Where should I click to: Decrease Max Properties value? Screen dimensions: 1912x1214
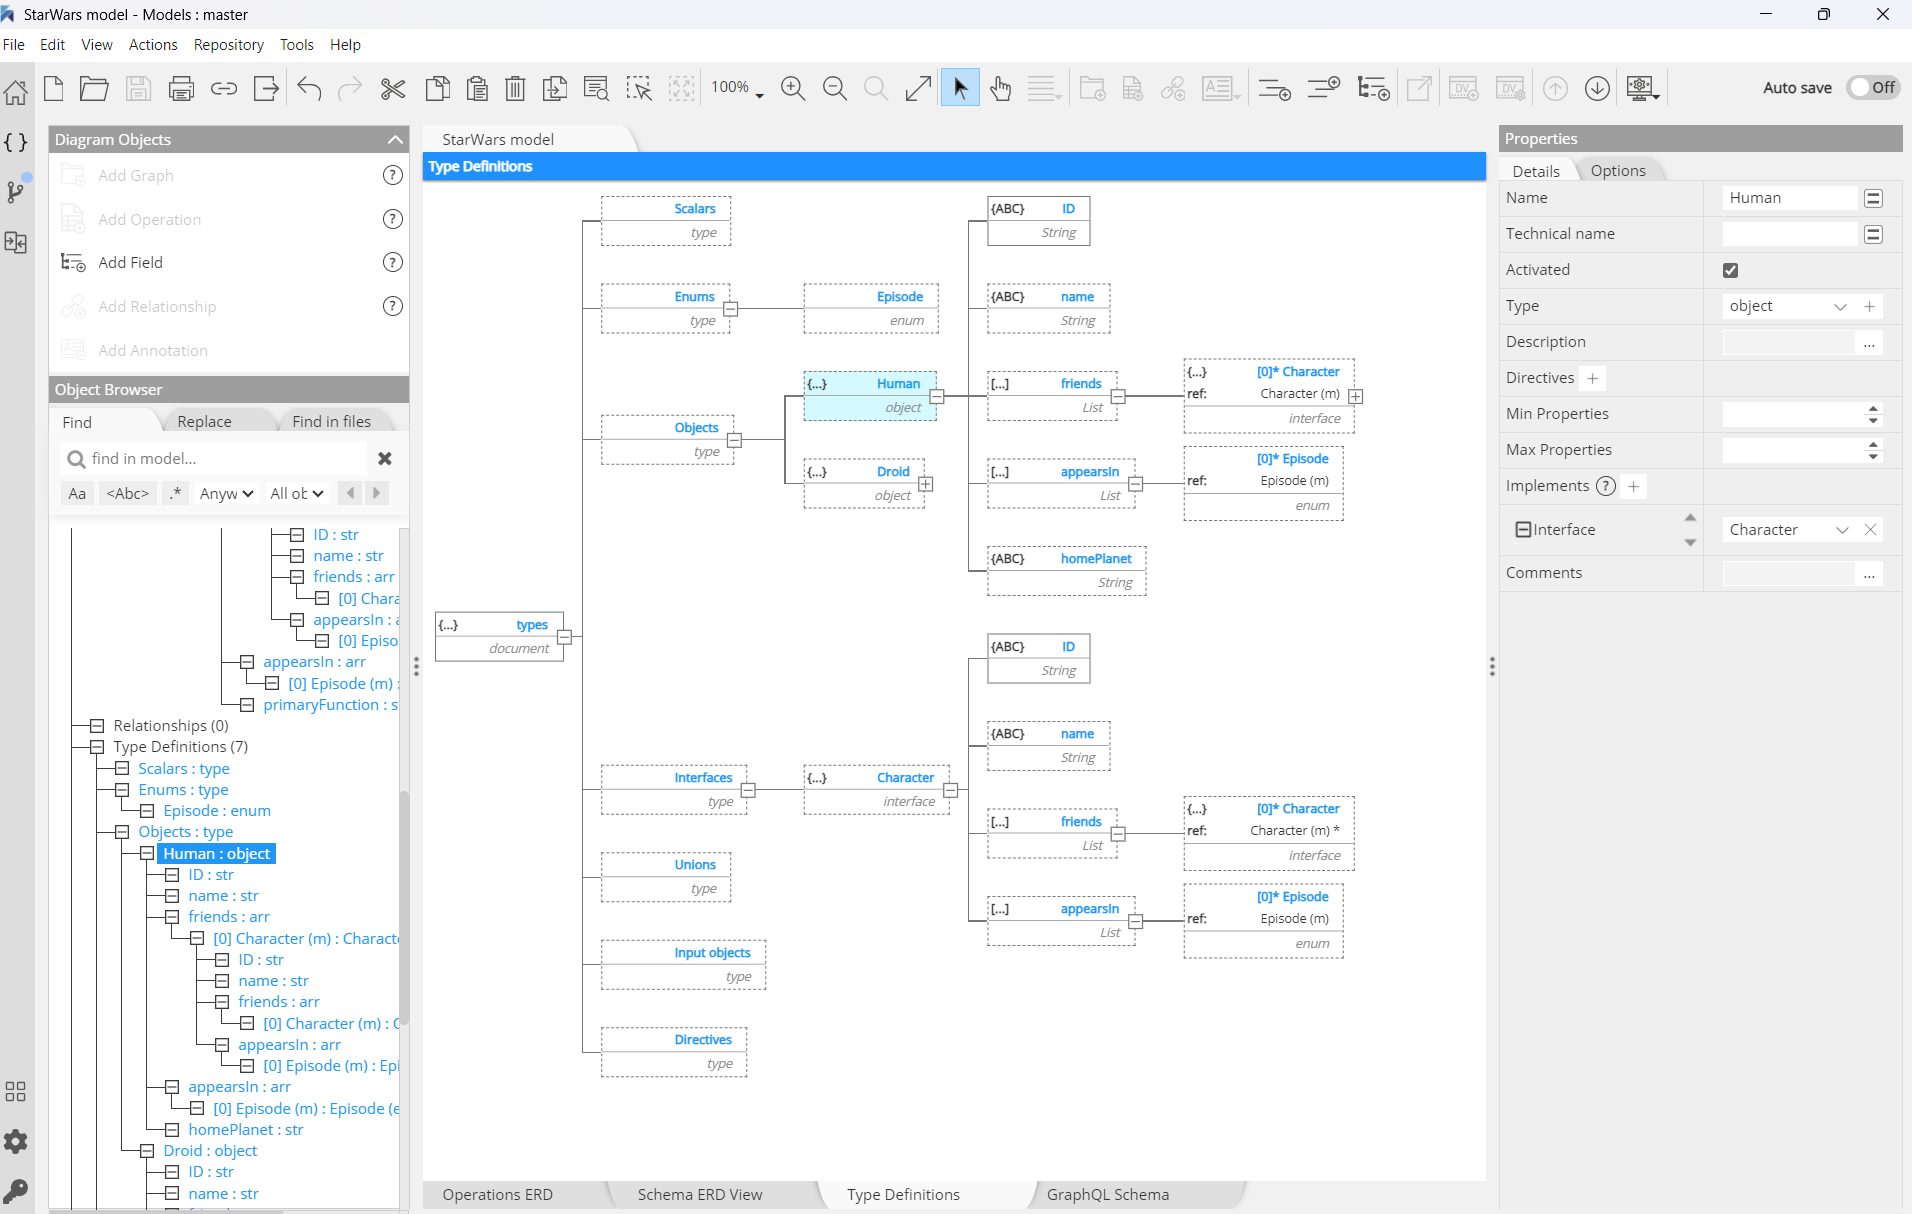click(1872, 457)
